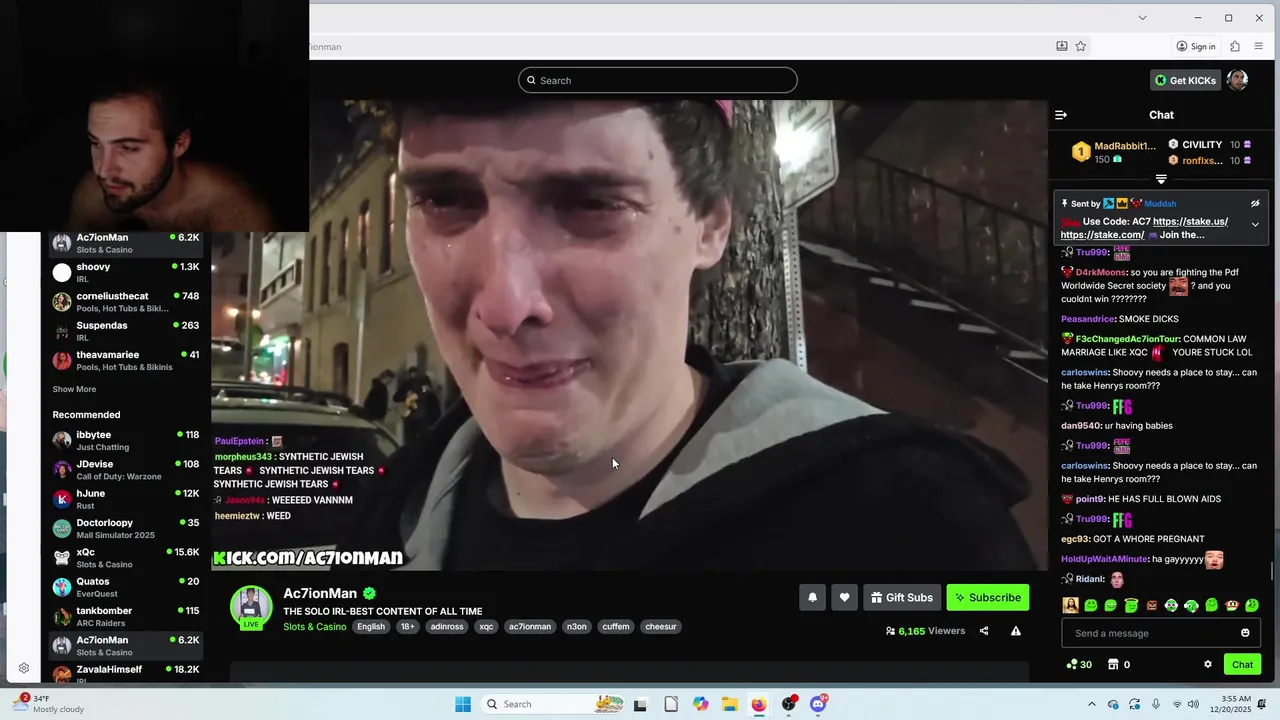Open JDevise recommended channel
Screen dimensions: 1280x720
coord(127,470)
